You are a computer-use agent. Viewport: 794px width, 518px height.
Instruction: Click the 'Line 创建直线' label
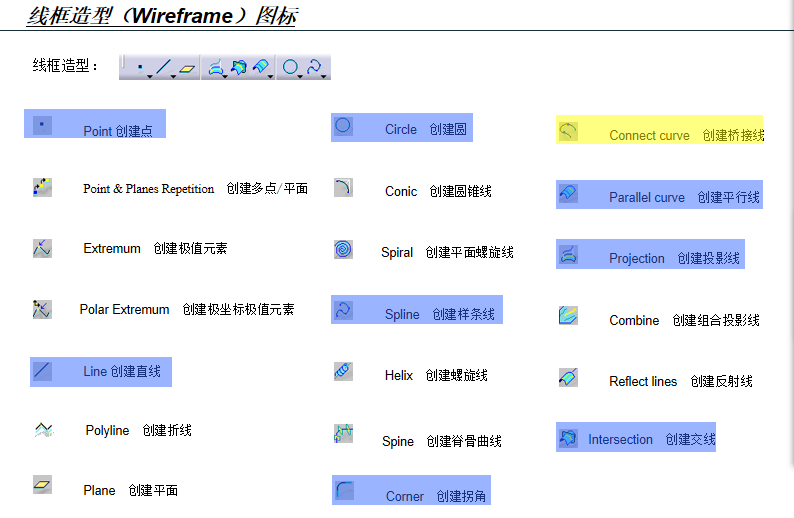click(122, 372)
